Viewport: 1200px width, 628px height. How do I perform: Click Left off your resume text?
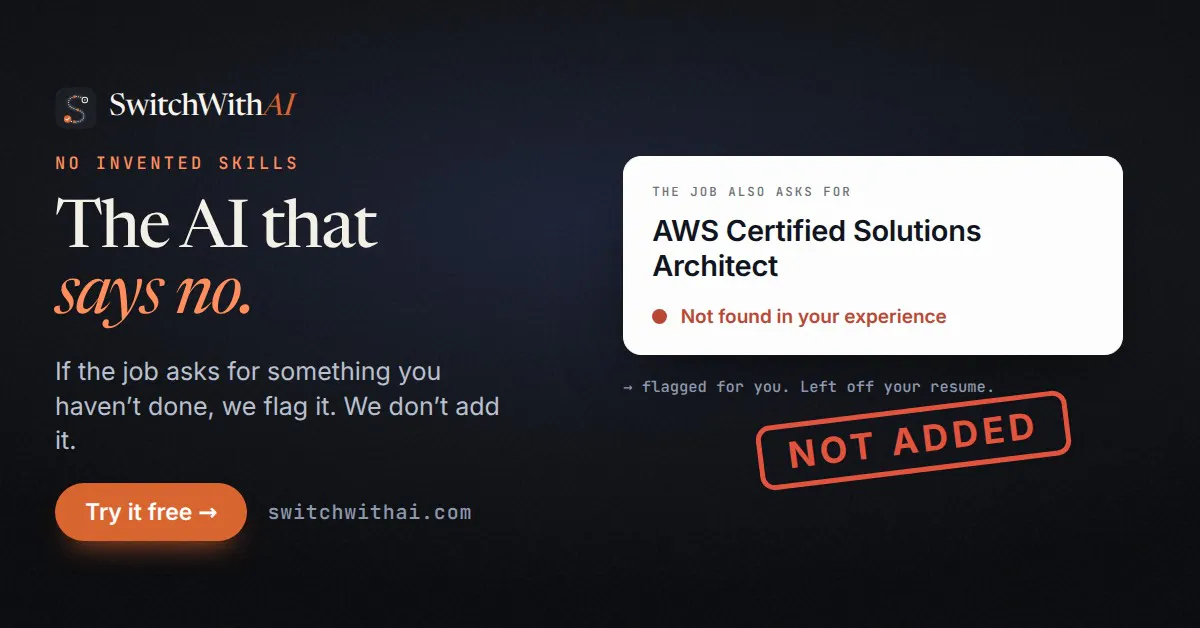(x=897, y=387)
